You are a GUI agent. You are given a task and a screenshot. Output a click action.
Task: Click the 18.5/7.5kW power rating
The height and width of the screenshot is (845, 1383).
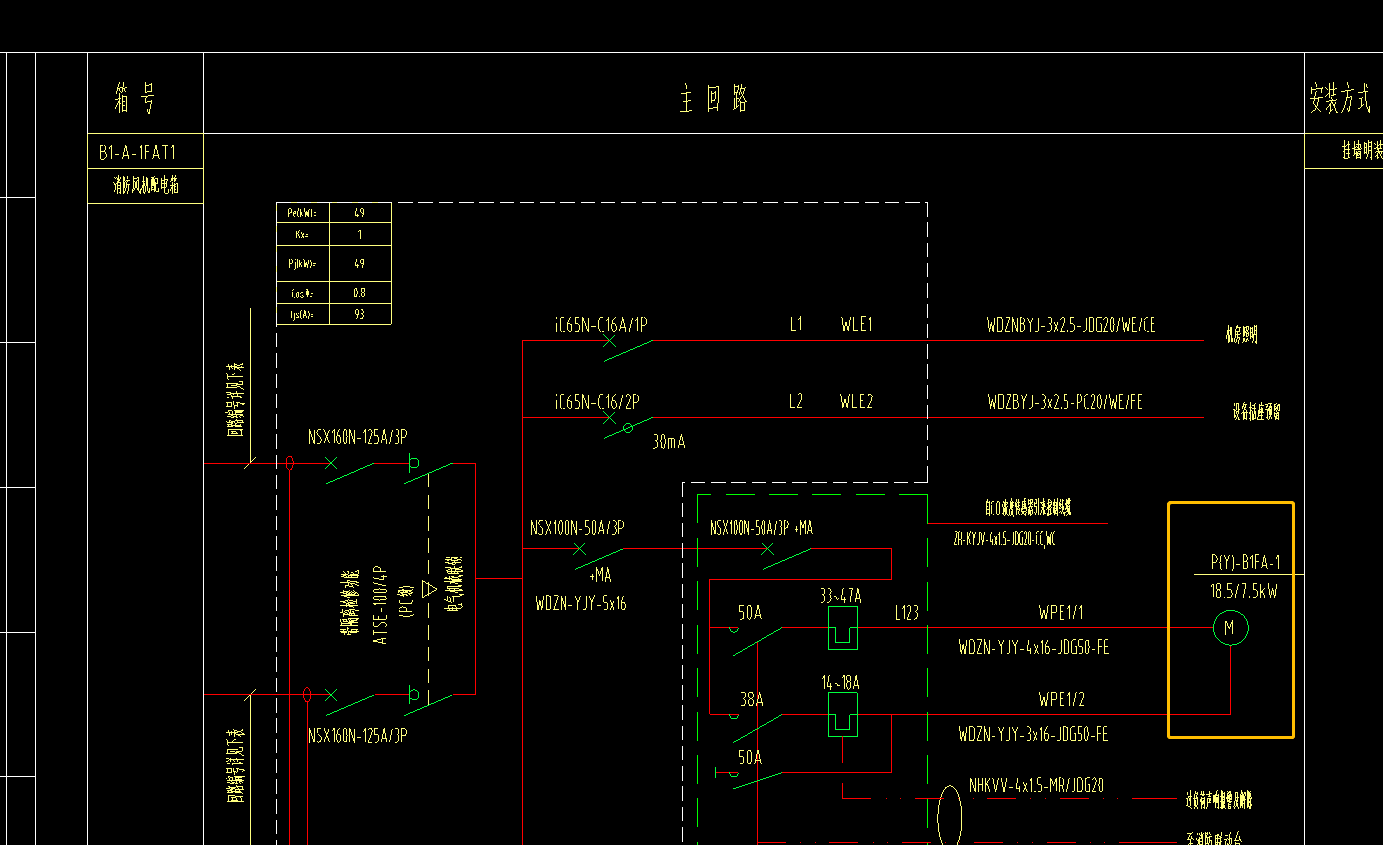(x=1243, y=591)
